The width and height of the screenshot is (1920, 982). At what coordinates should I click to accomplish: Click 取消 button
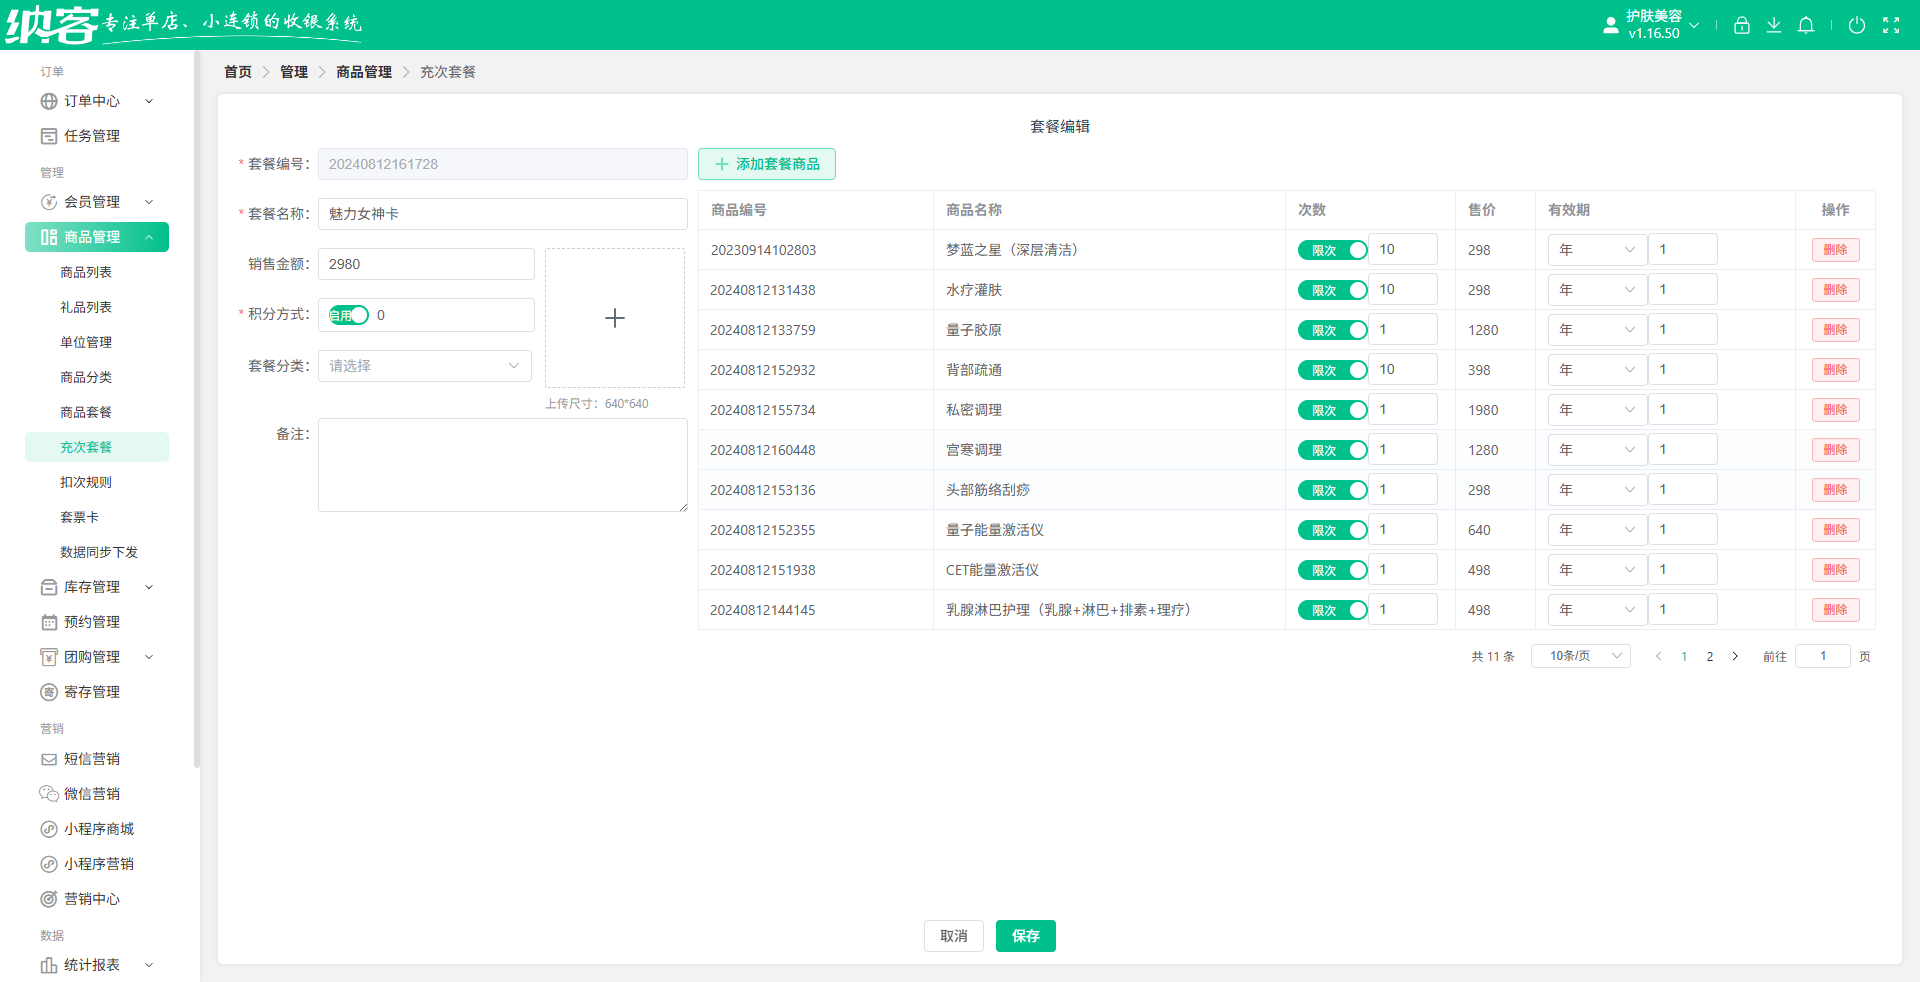point(954,936)
